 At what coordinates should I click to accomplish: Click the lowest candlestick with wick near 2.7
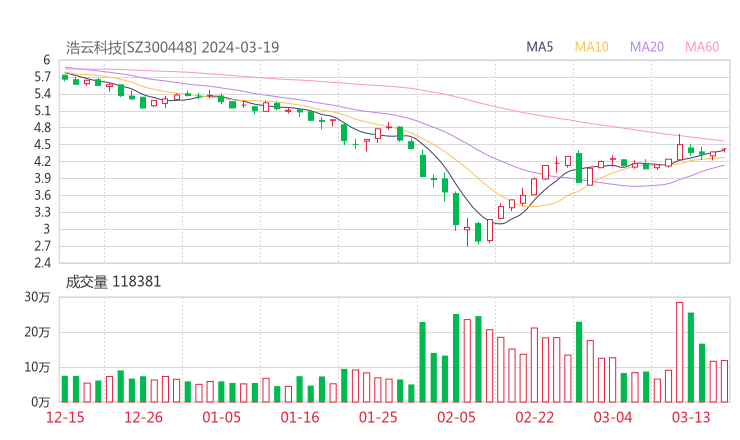coord(467,232)
